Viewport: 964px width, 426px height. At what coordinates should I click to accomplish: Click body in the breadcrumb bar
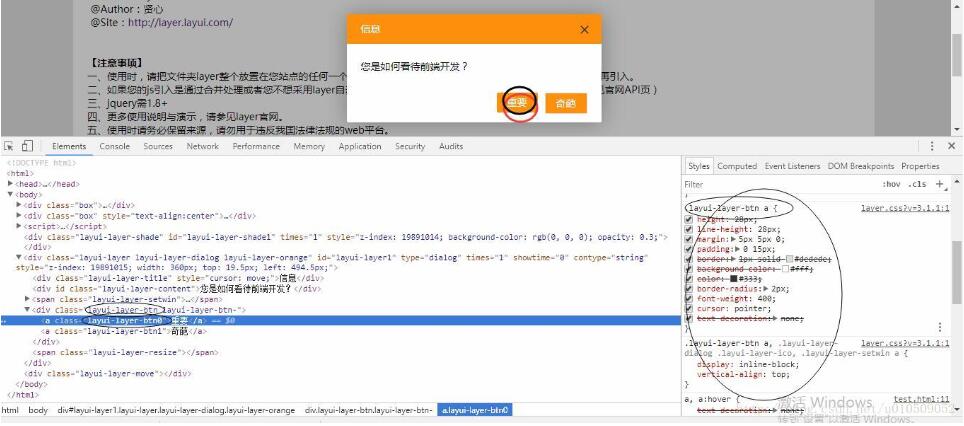38,410
